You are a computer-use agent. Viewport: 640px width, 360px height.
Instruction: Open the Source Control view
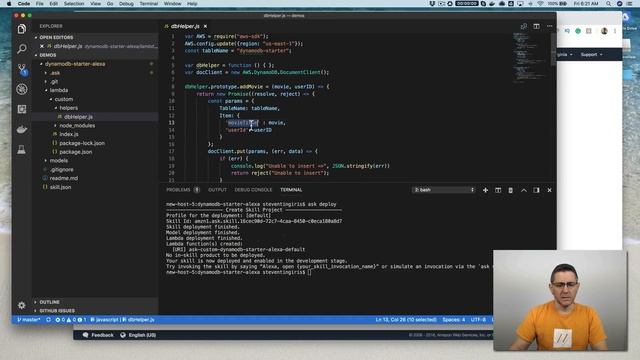click(x=22, y=69)
